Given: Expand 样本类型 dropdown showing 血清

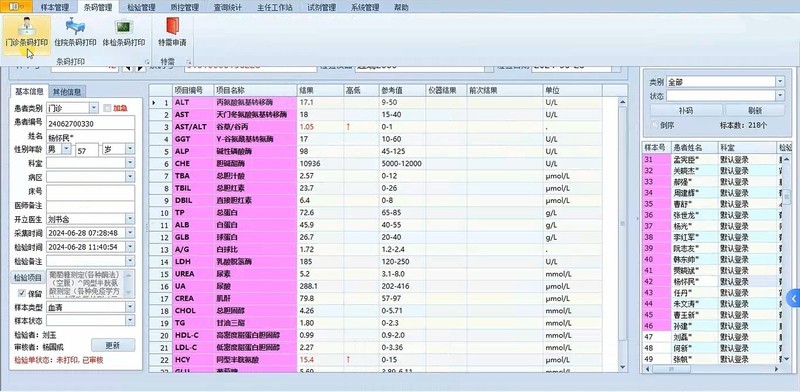Looking at the screenshot, I should pos(130,307).
